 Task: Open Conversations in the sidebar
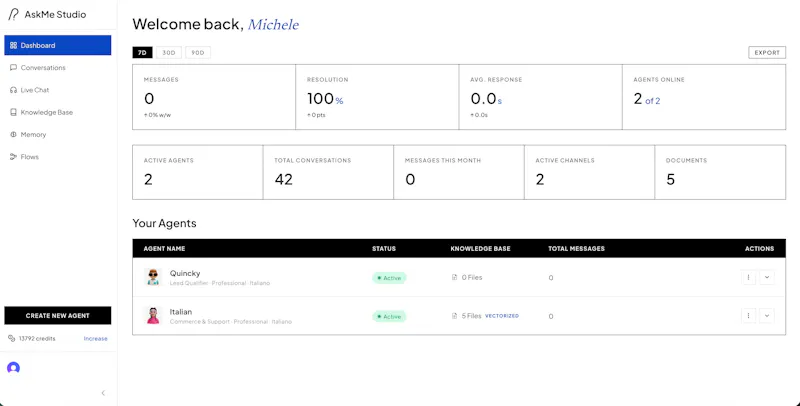tap(58, 67)
